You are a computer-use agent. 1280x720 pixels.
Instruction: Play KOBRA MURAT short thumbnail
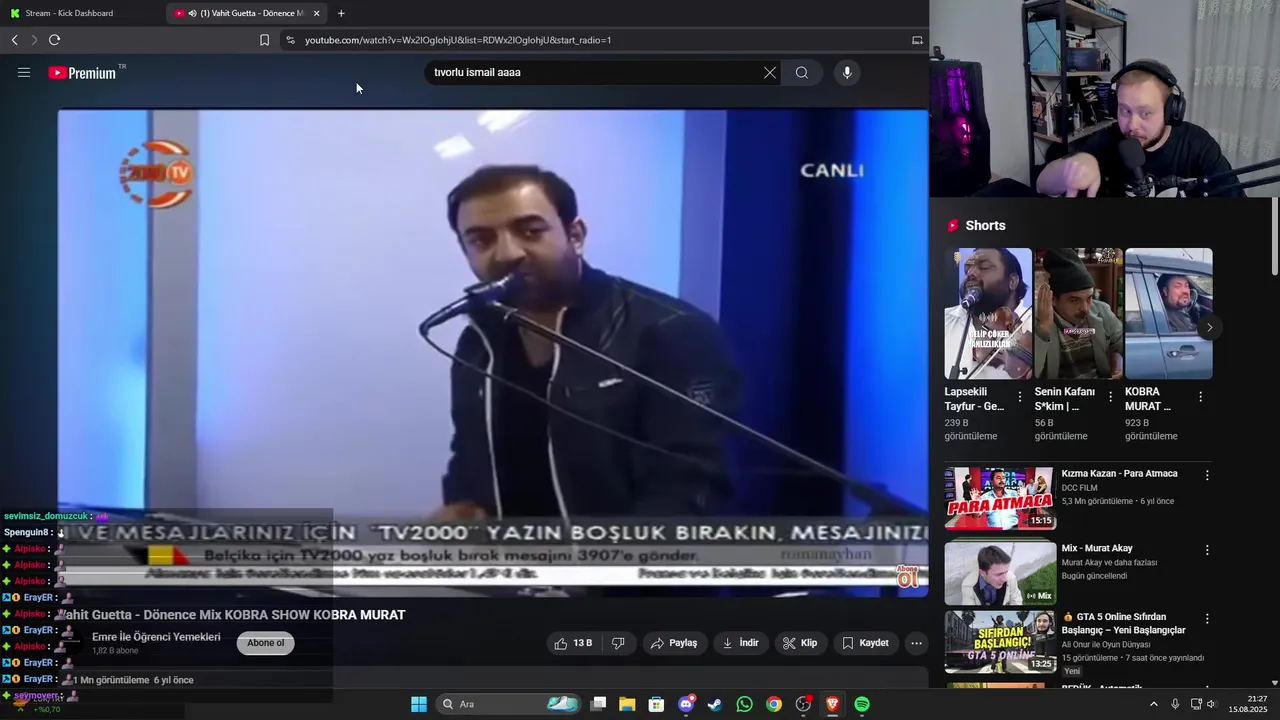[1168, 314]
